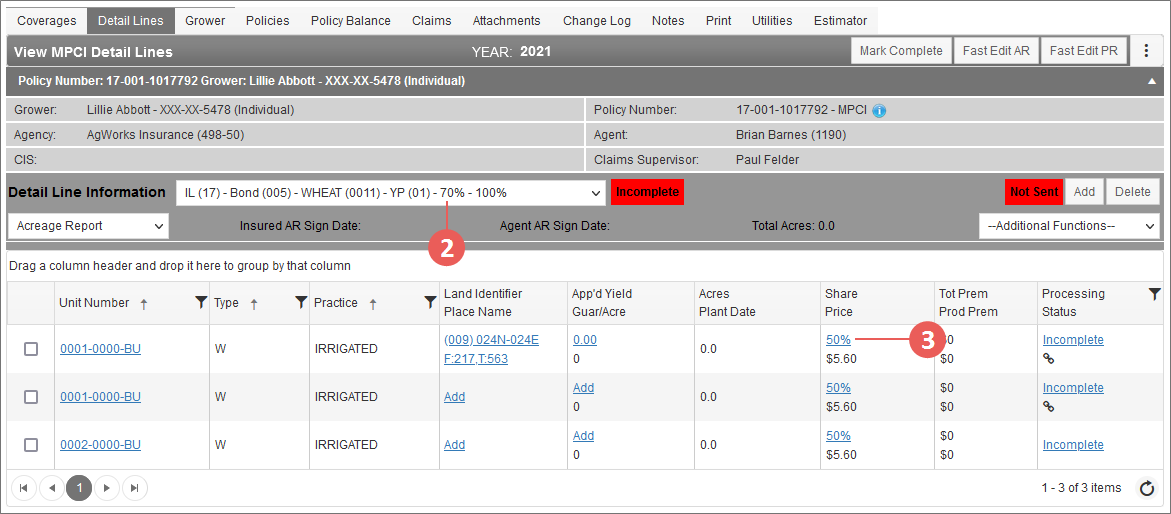Sort by Practice column arrow
This screenshot has width=1171, height=514.
373,303
